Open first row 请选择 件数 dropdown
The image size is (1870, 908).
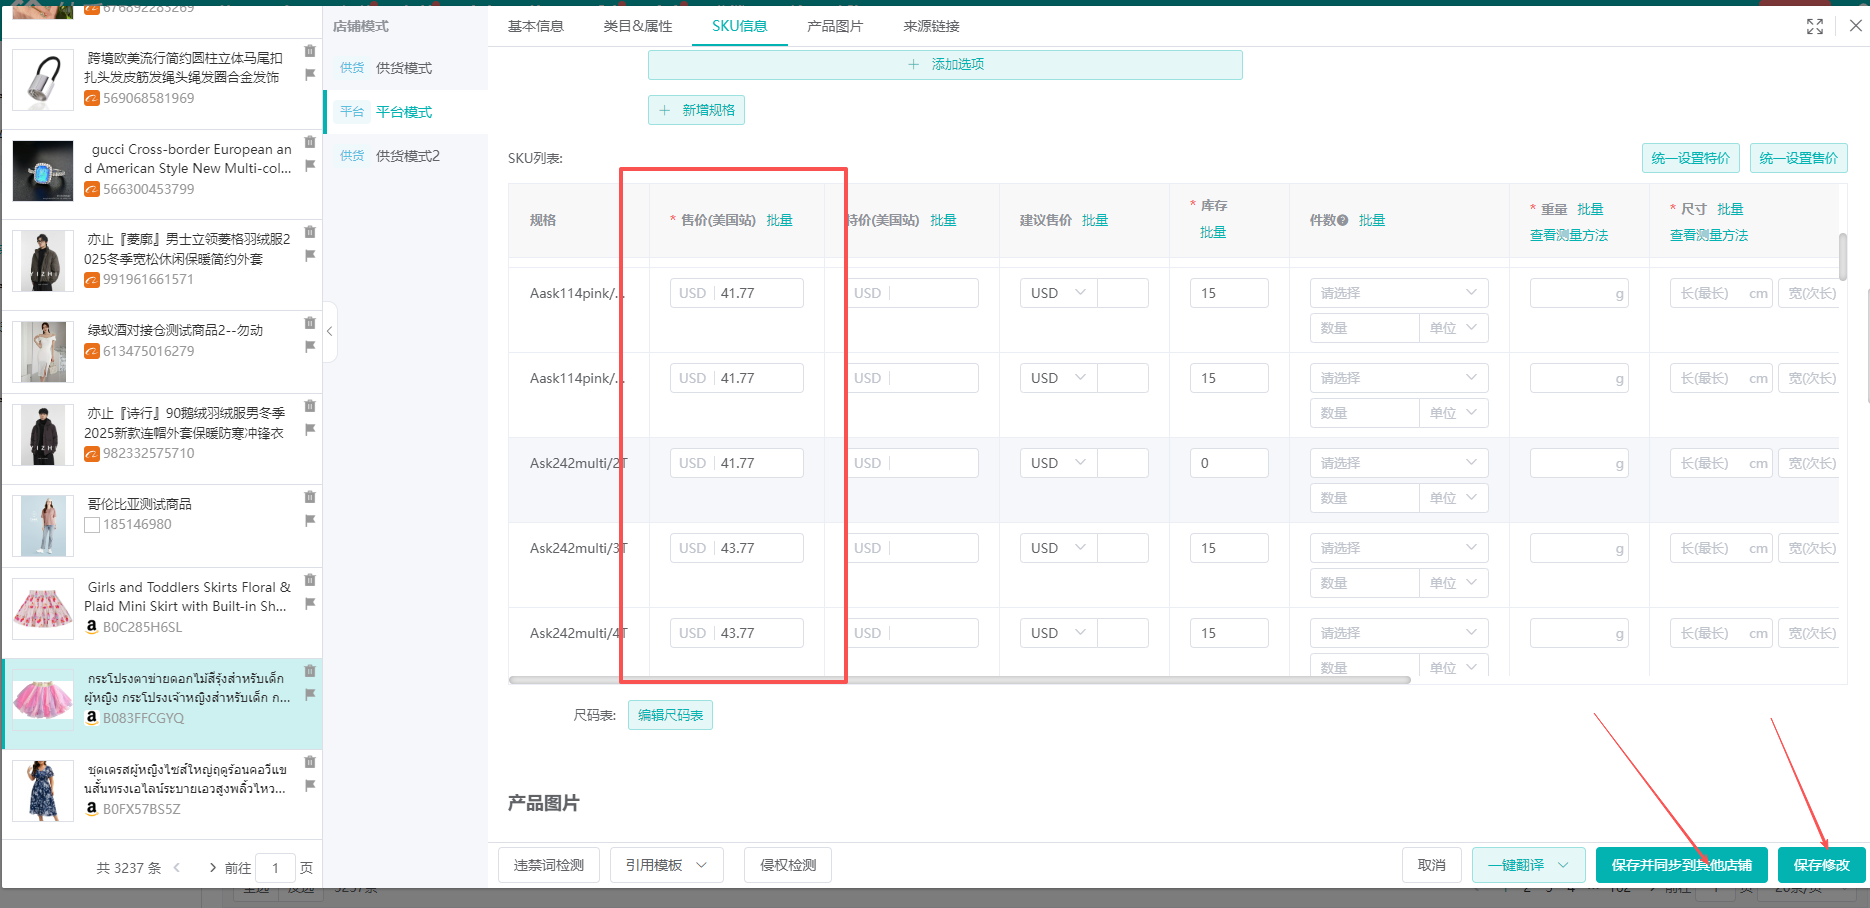(x=1398, y=293)
